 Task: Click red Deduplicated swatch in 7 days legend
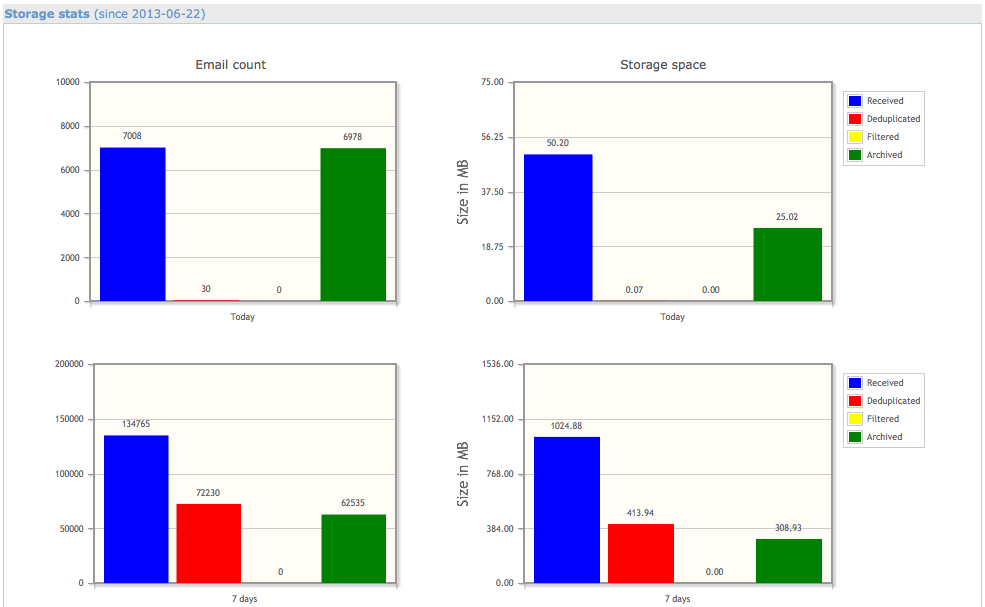pos(855,401)
